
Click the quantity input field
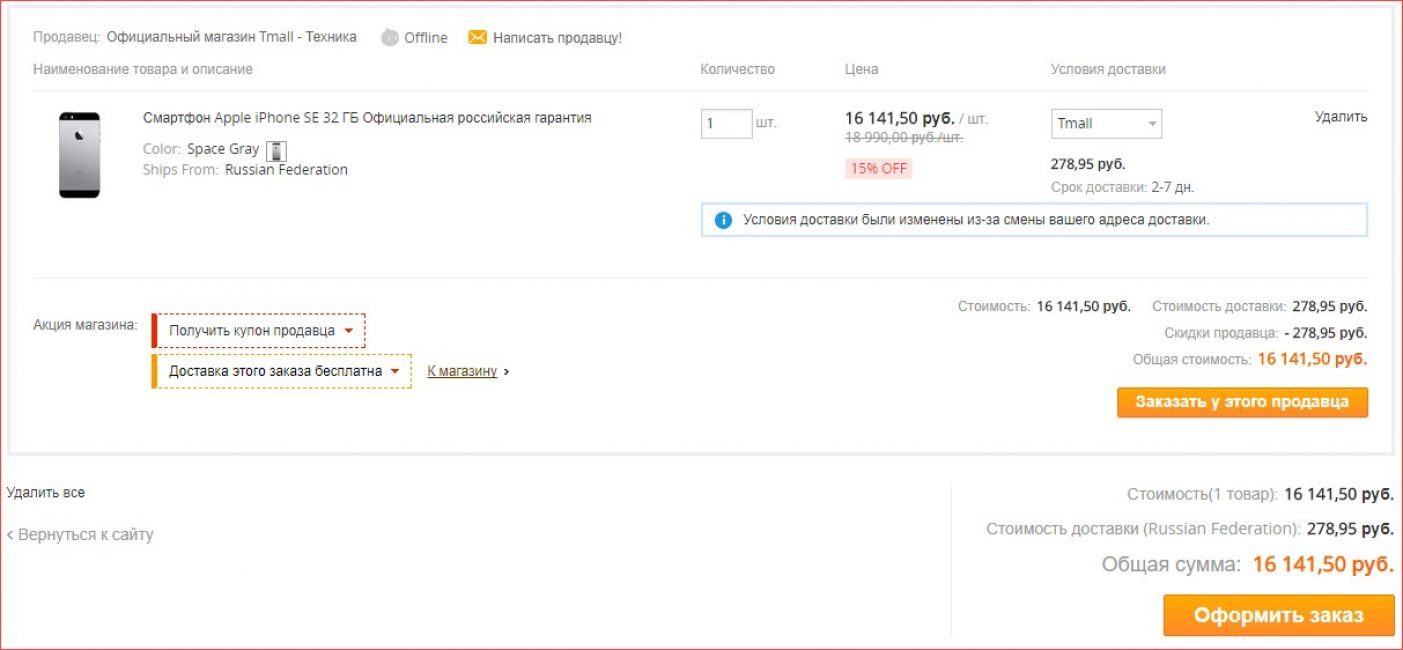pyautogui.click(x=726, y=123)
